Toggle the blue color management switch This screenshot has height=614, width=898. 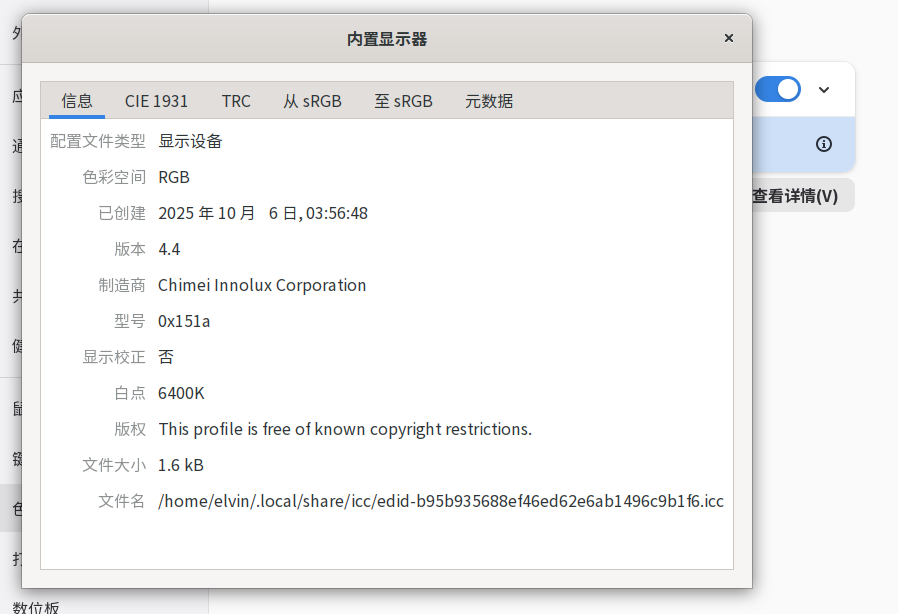pos(778,89)
